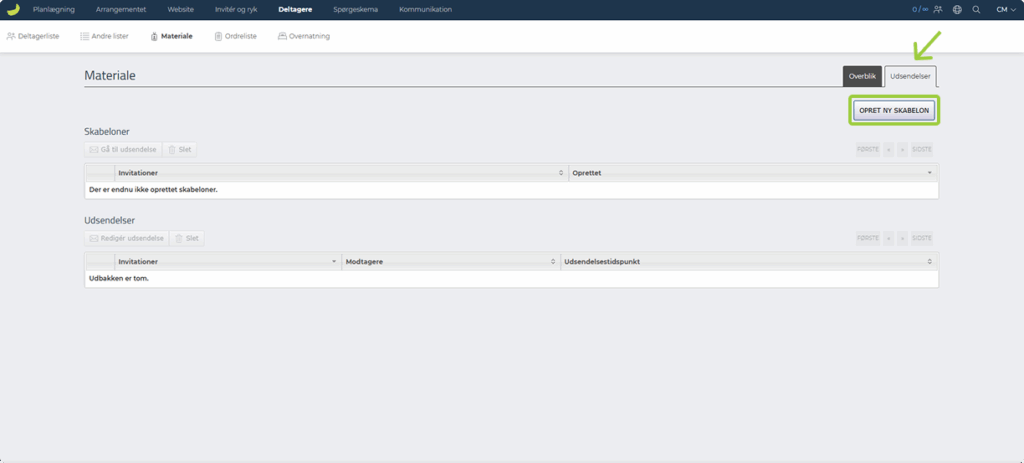Switch to the Overblik tab
1024x463 pixels.
(x=862, y=76)
